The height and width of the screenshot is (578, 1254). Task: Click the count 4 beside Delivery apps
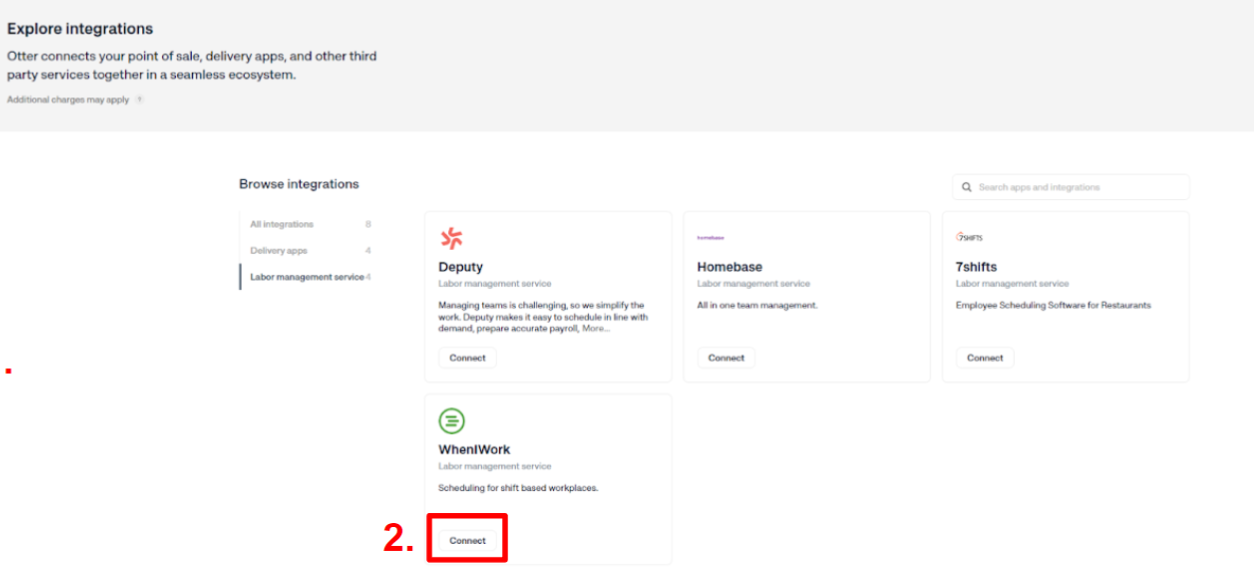pyautogui.click(x=368, y=251)
